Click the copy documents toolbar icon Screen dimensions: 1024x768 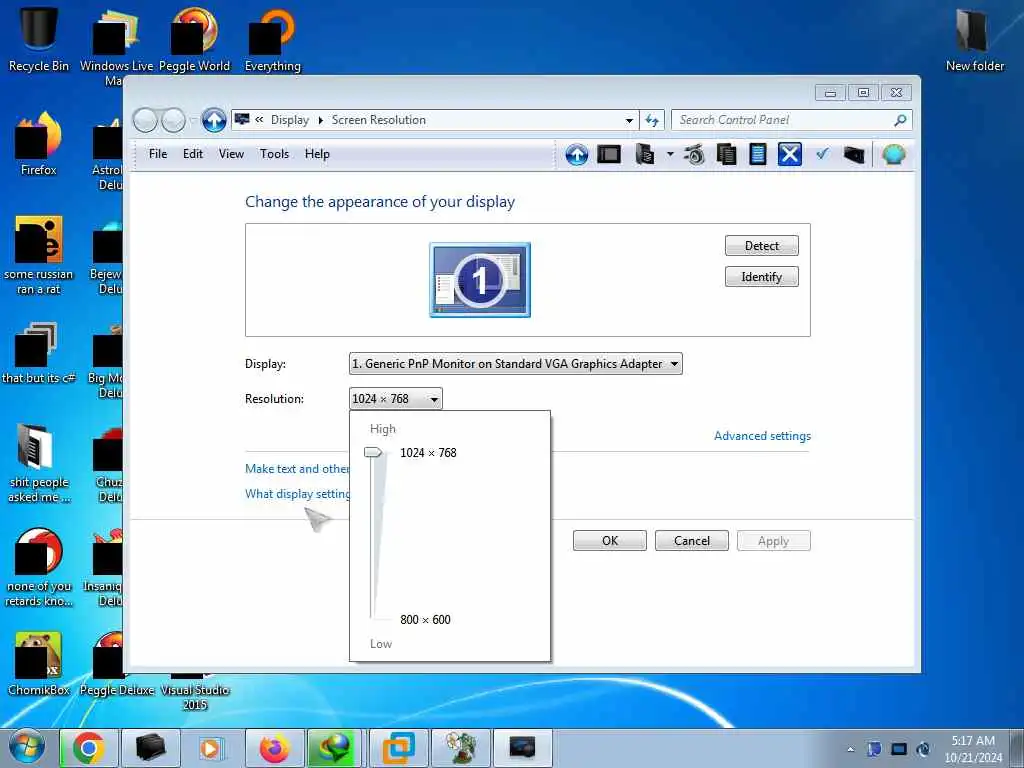(x=726, y=155)
